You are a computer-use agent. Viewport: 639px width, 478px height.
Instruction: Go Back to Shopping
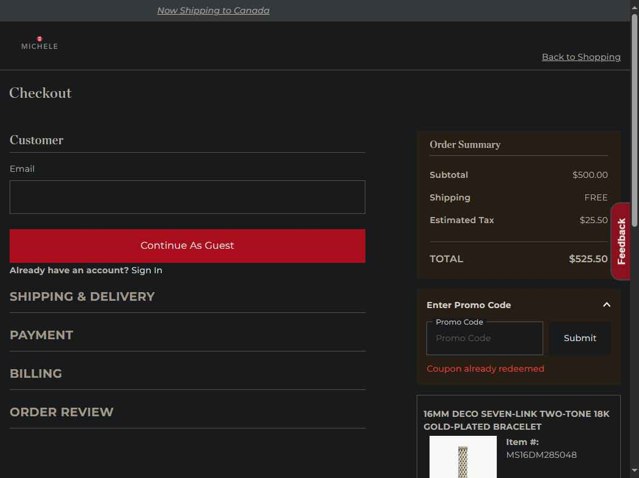581,57
